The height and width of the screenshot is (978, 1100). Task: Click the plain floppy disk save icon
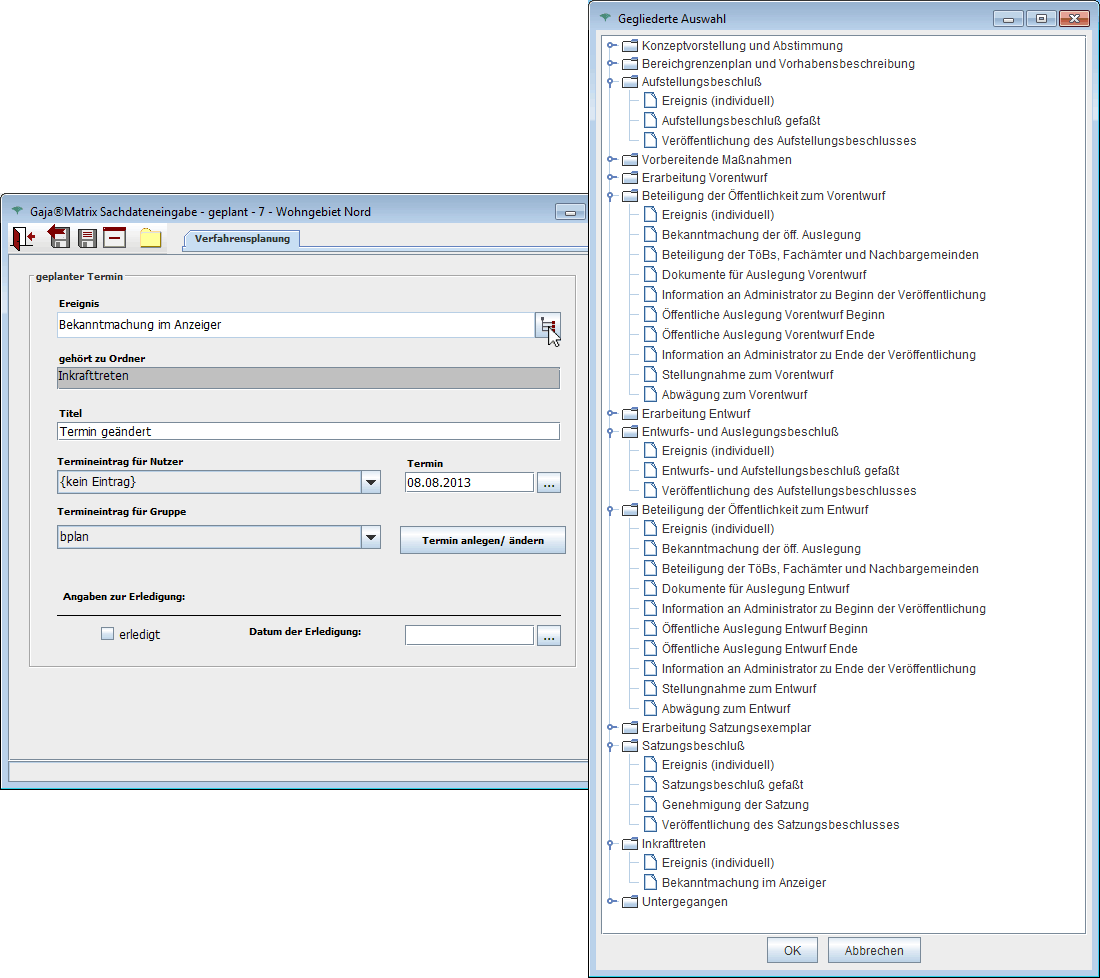[x=87, y=237]
